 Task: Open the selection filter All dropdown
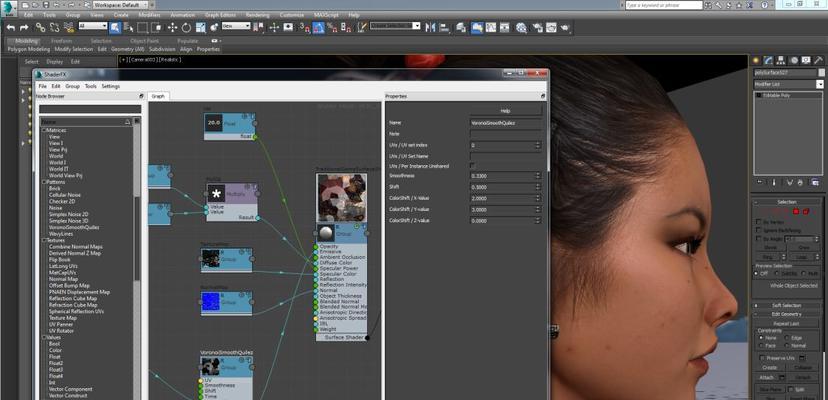[93, 25]
